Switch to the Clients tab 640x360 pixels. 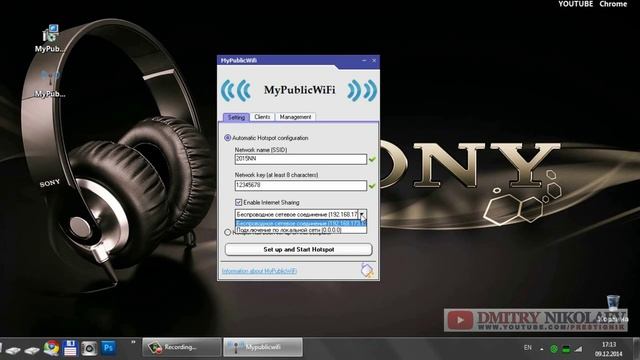click(x=262, y=117)
